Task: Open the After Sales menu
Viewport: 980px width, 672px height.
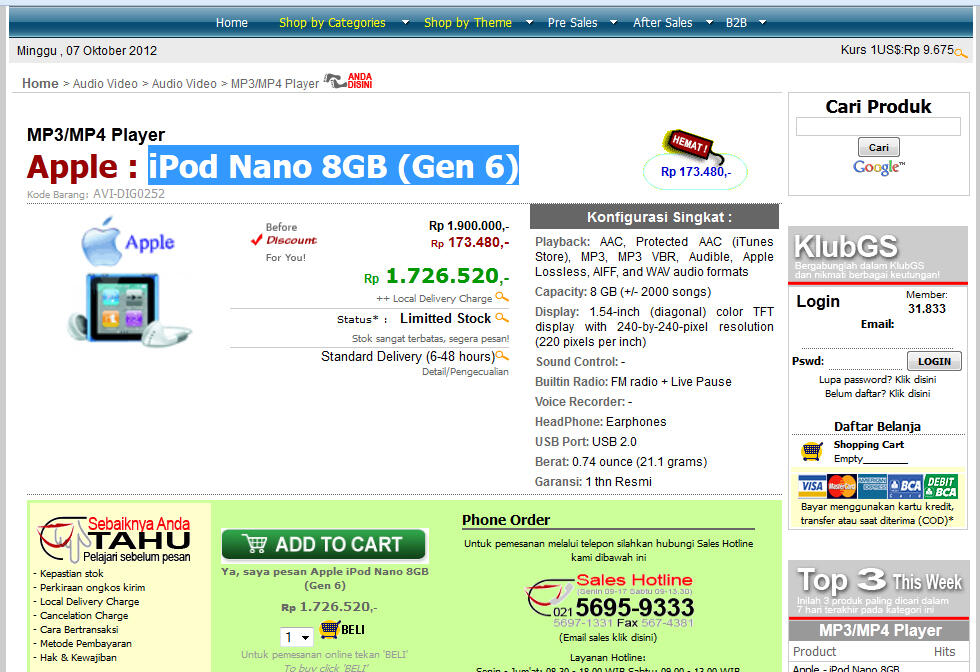Action: tap(662, 23)
